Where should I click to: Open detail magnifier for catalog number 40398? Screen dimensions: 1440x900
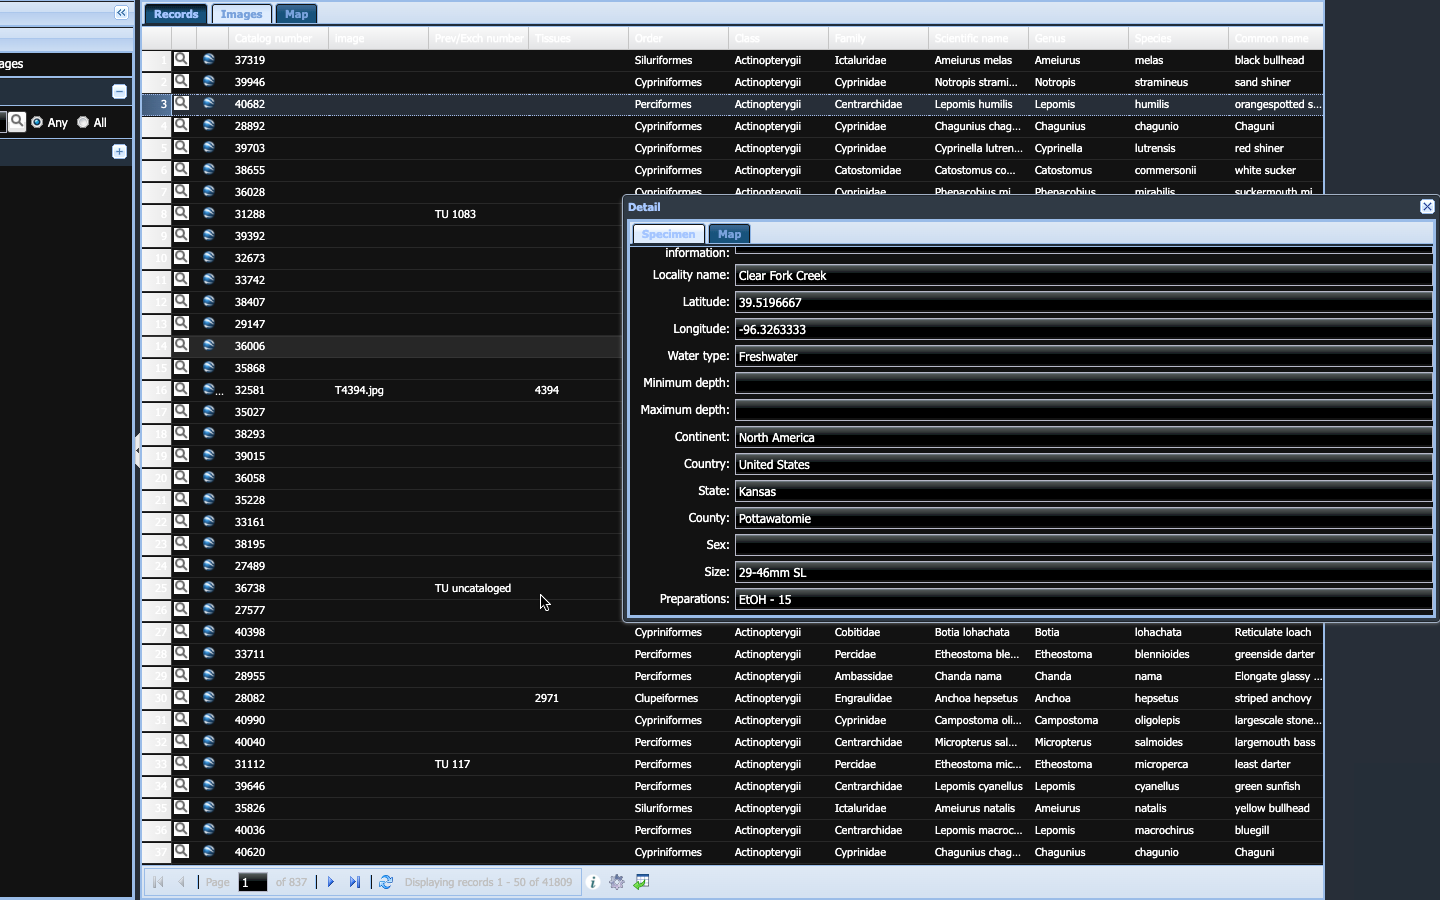[182, 632]
